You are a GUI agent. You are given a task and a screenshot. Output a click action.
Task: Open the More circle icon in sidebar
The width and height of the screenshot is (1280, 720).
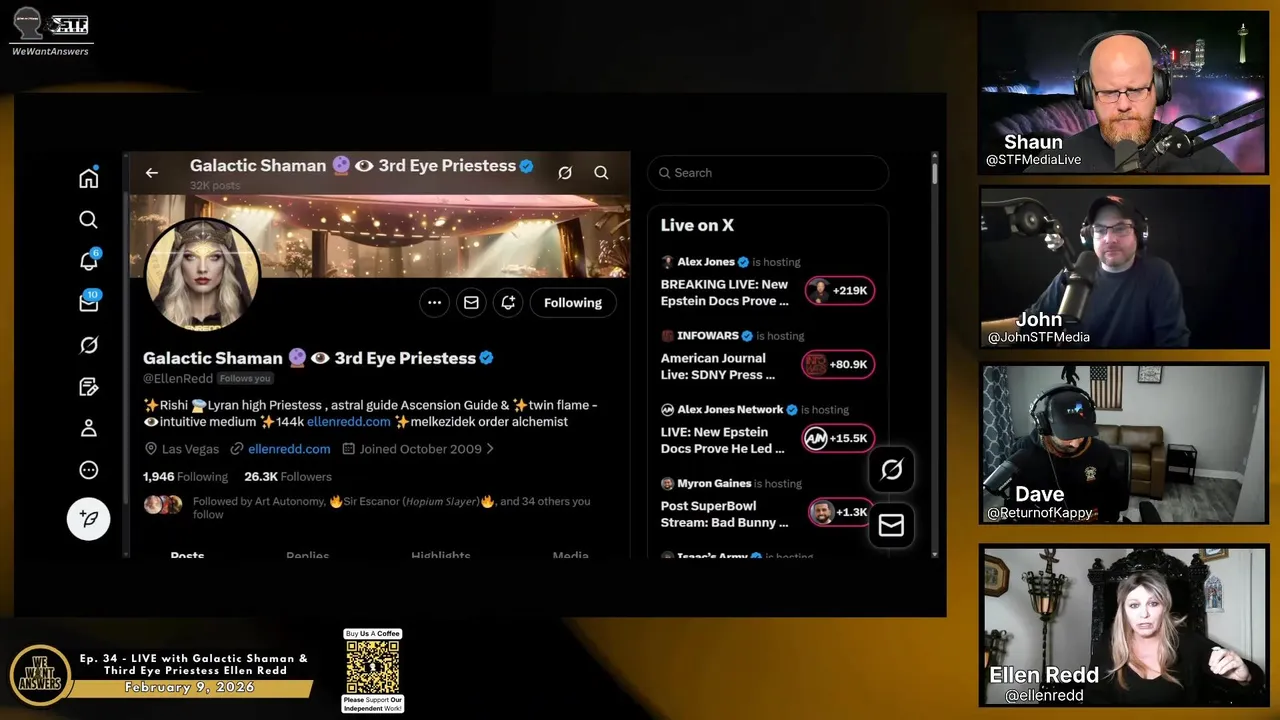click(x=89, y=470)
